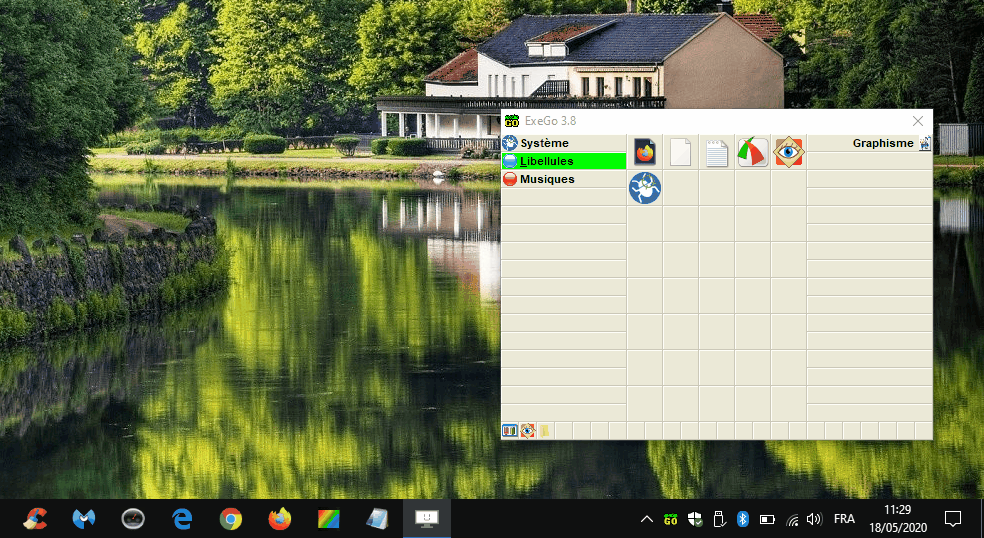Viewport: 984px width, 538px height.
Task: Select the Libellules category
Action: pyautogui.click(x=564, y=161)
